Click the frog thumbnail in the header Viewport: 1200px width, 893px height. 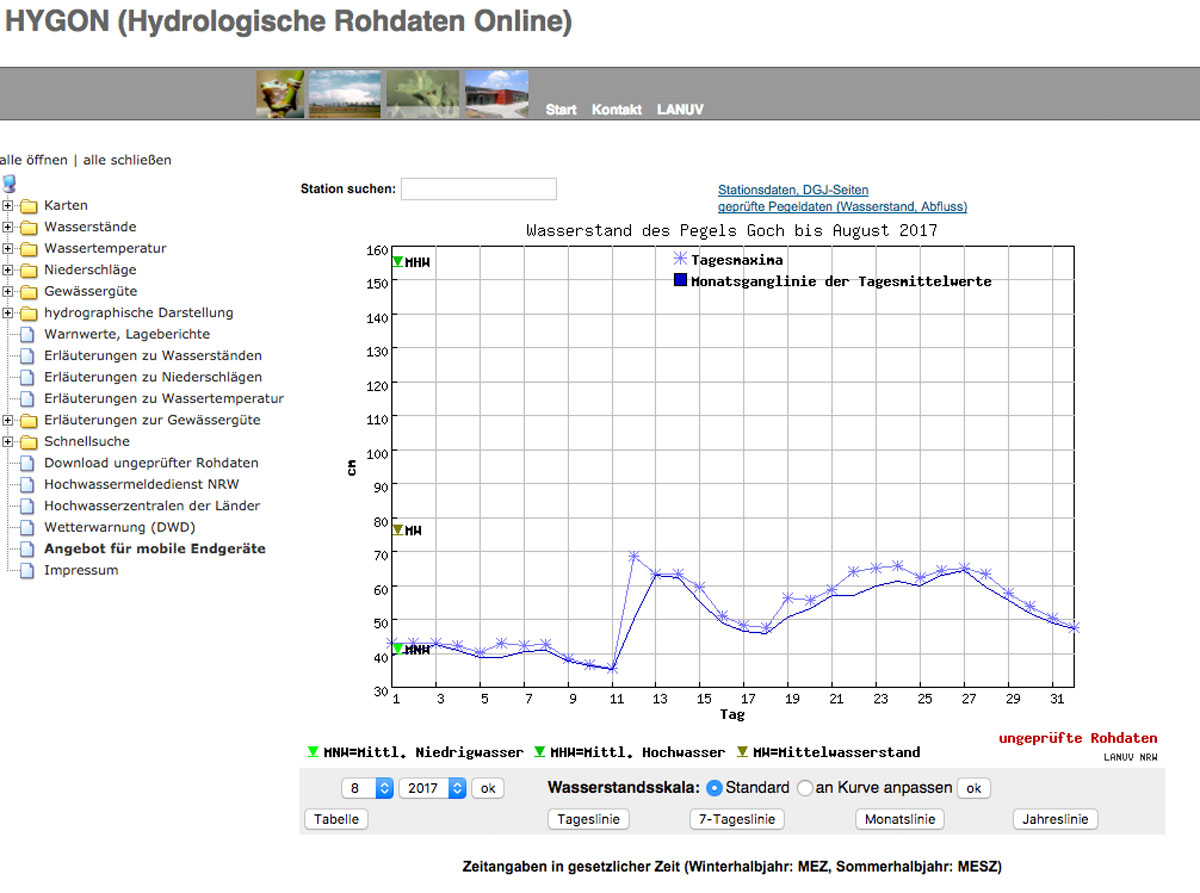(x=280, y=94)
